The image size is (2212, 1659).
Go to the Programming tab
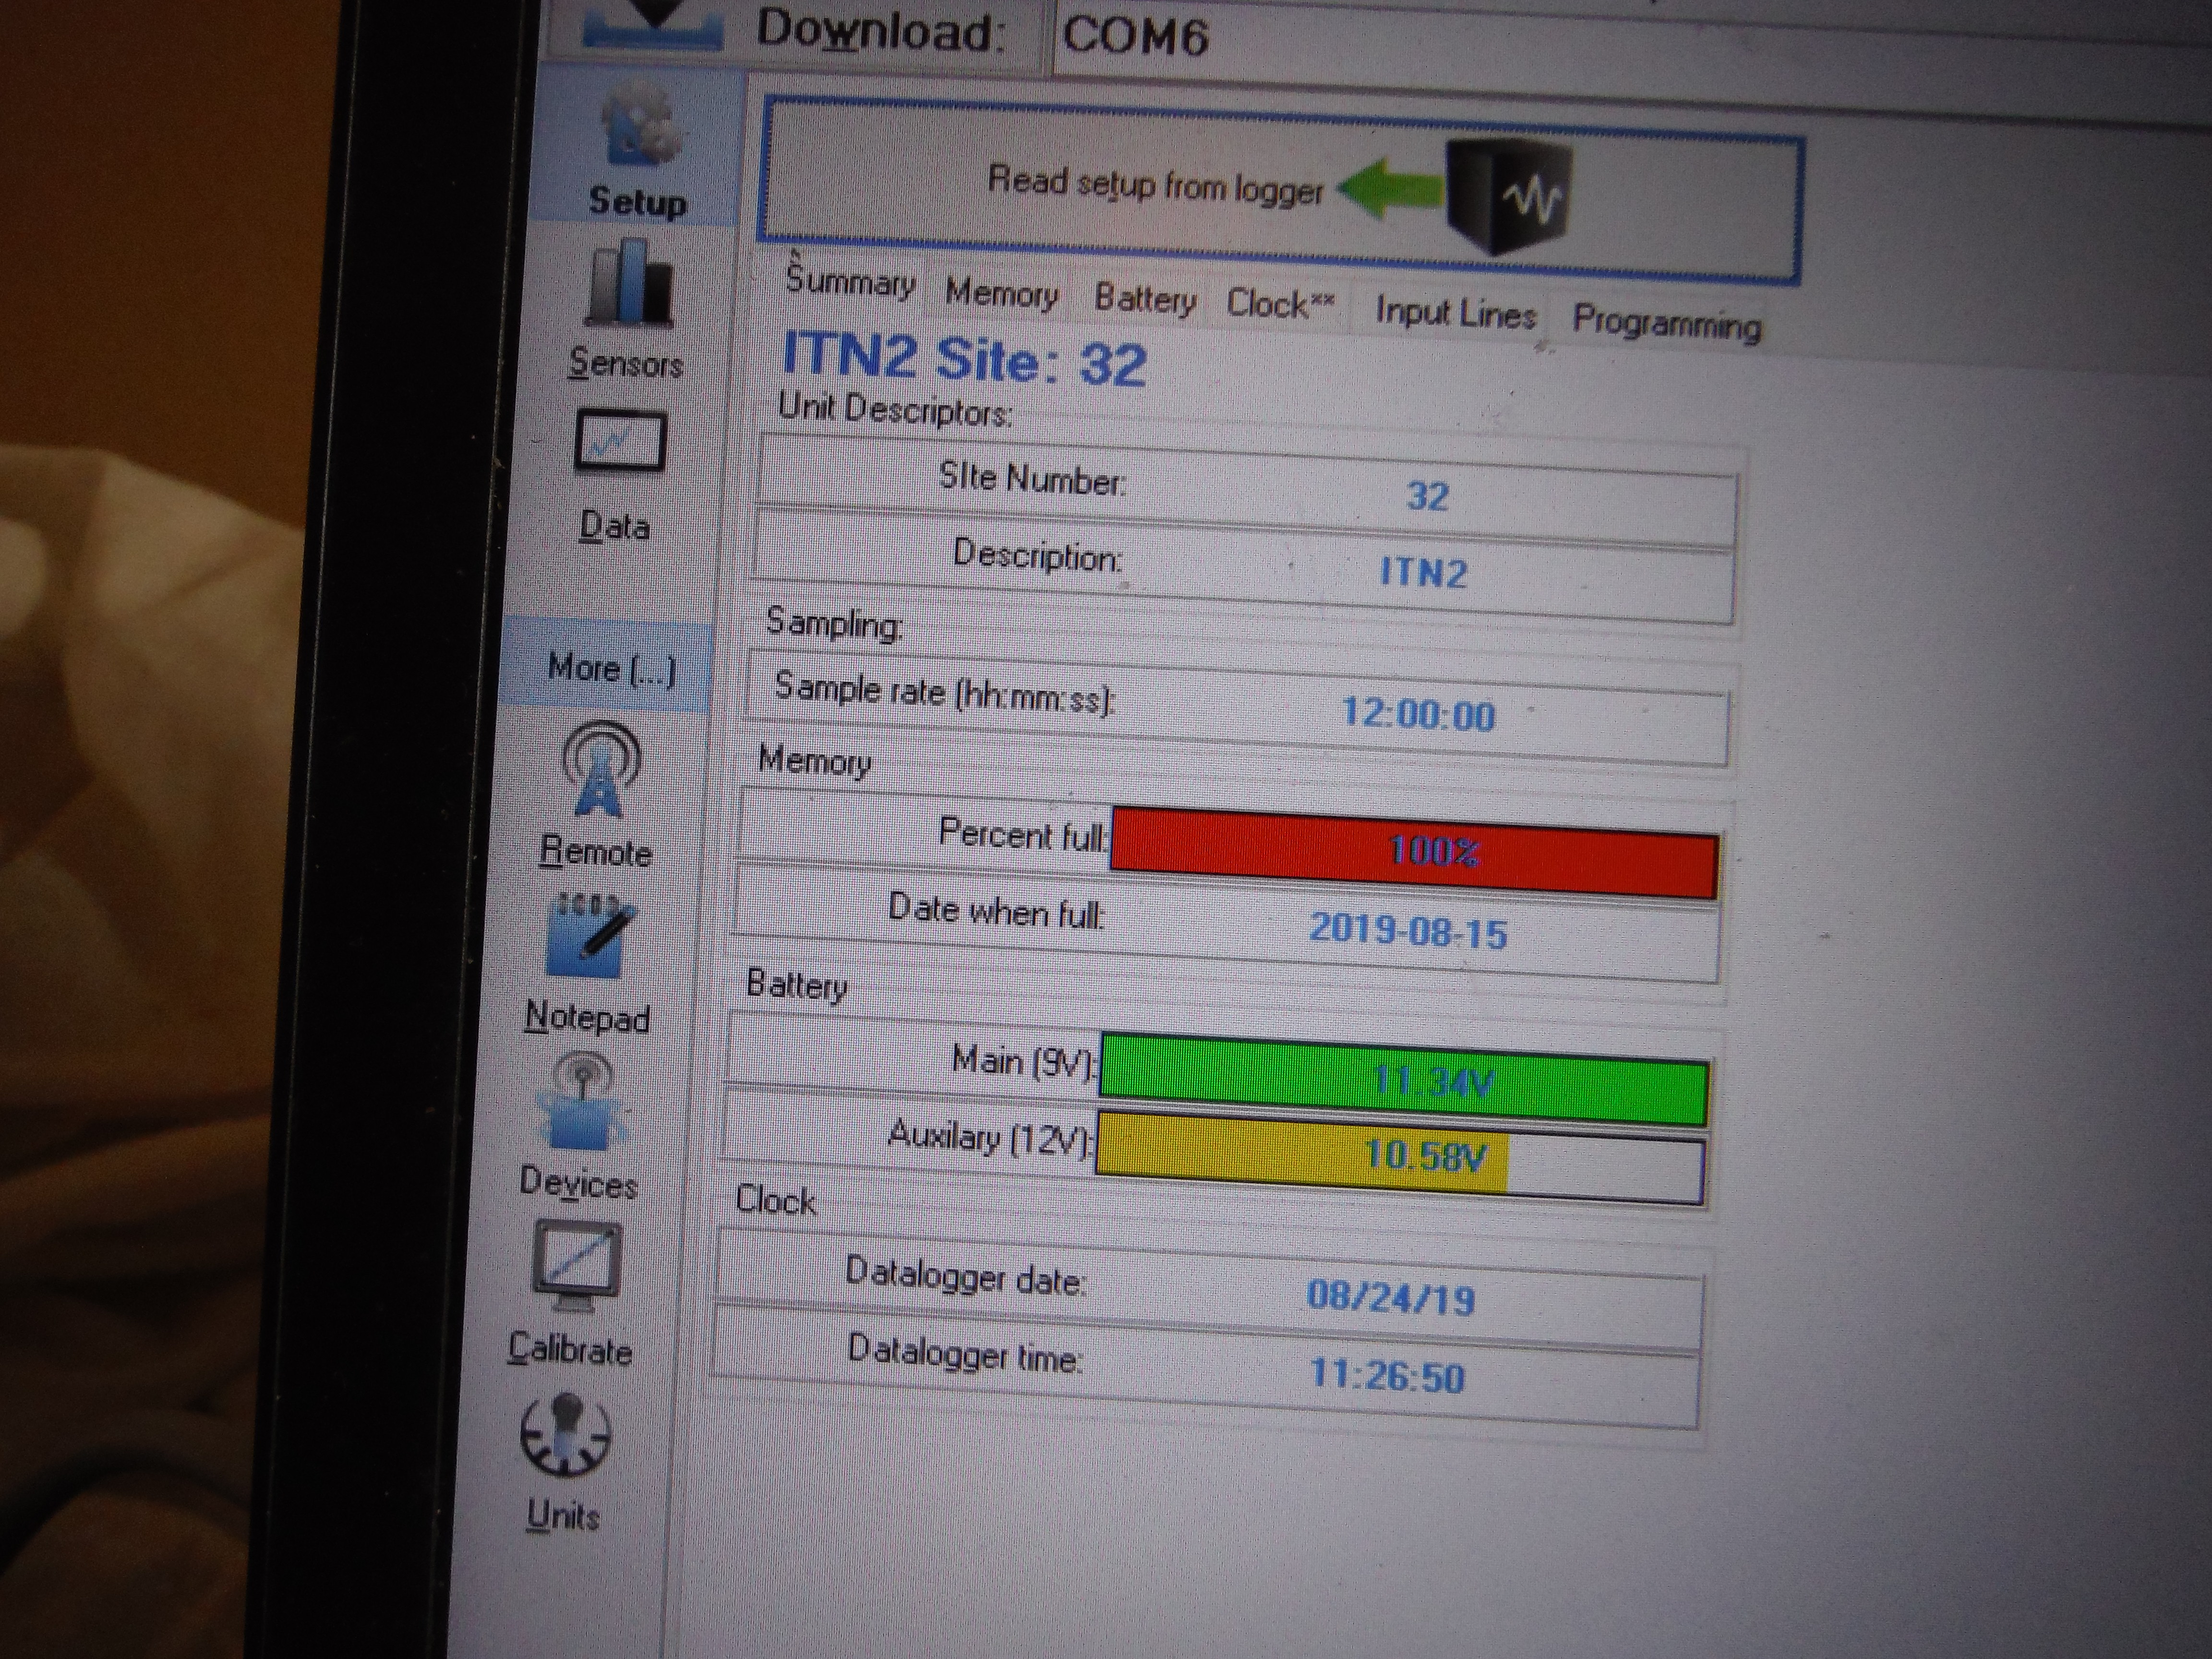(x=1666, y=324)
